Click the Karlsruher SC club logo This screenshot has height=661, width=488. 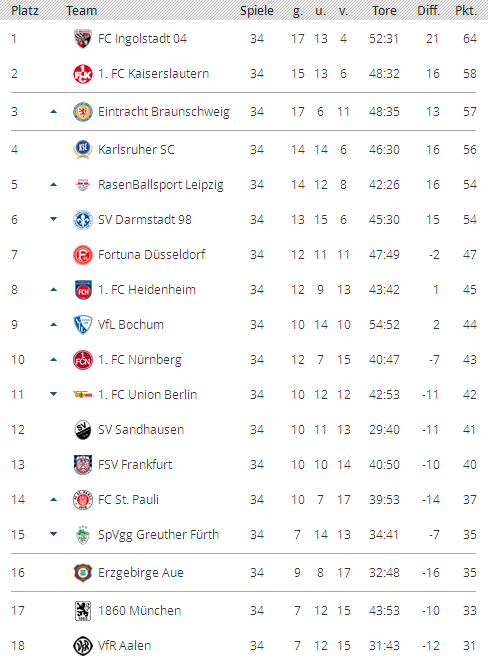83,150
